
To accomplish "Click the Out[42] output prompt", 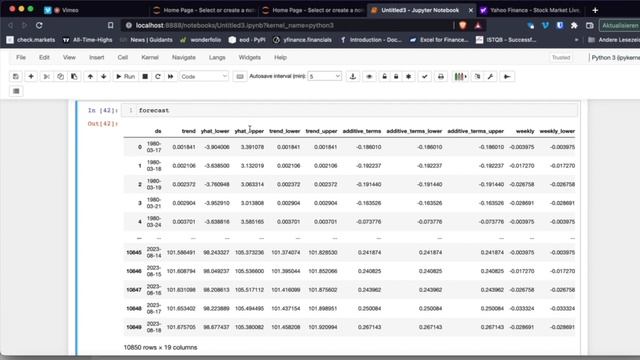I will 102,124.
